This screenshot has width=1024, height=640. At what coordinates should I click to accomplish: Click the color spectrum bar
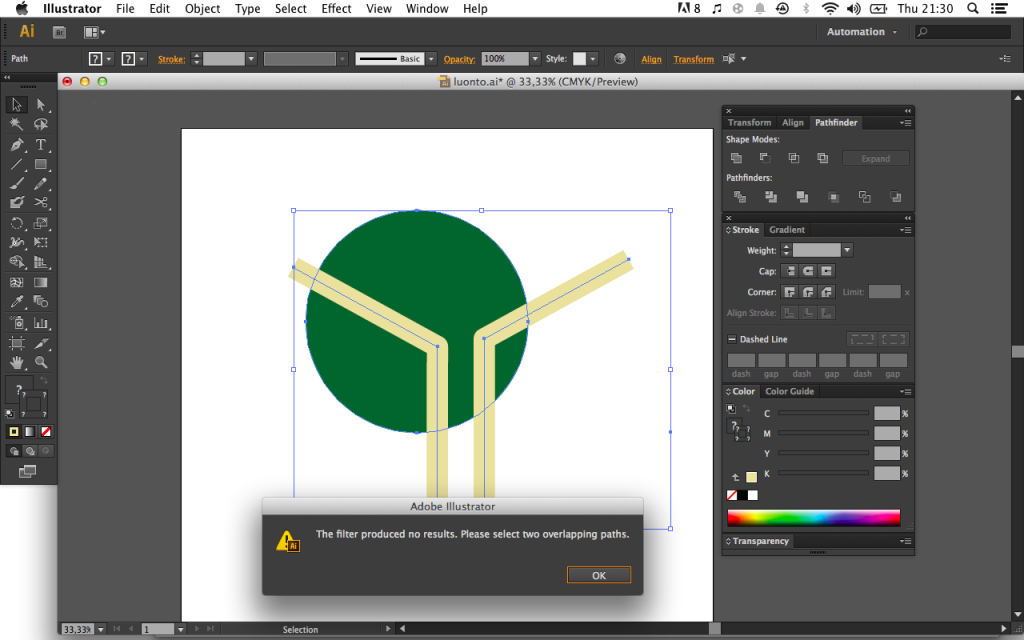point(814,518)
